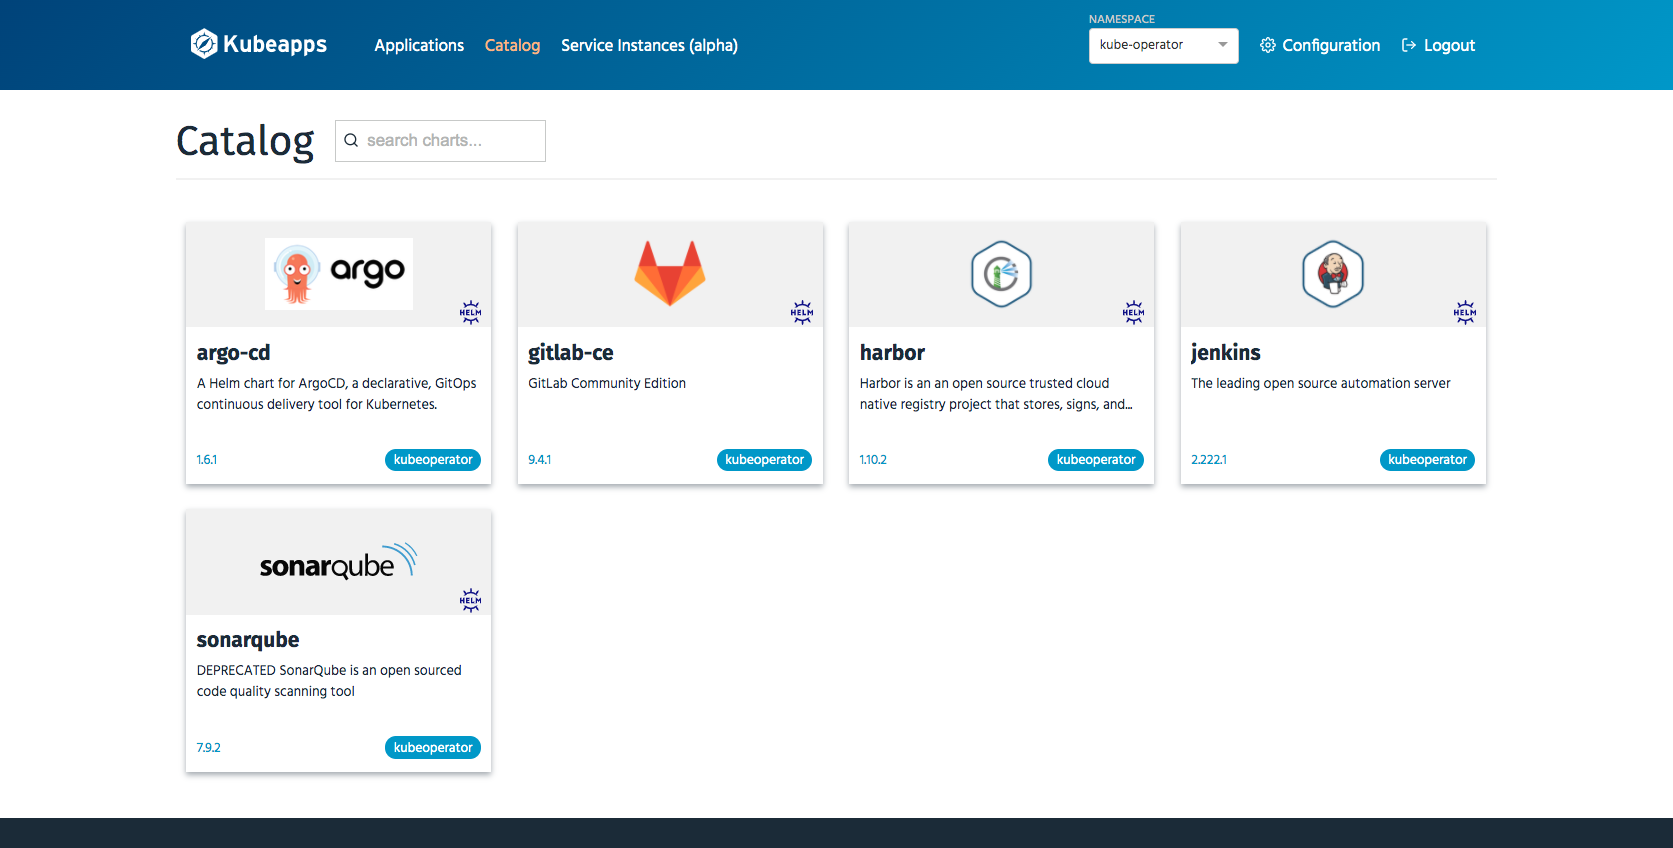Click the Kubeapps logo icon
This screenshot has width=1673, height=848.
pos(204,44)
